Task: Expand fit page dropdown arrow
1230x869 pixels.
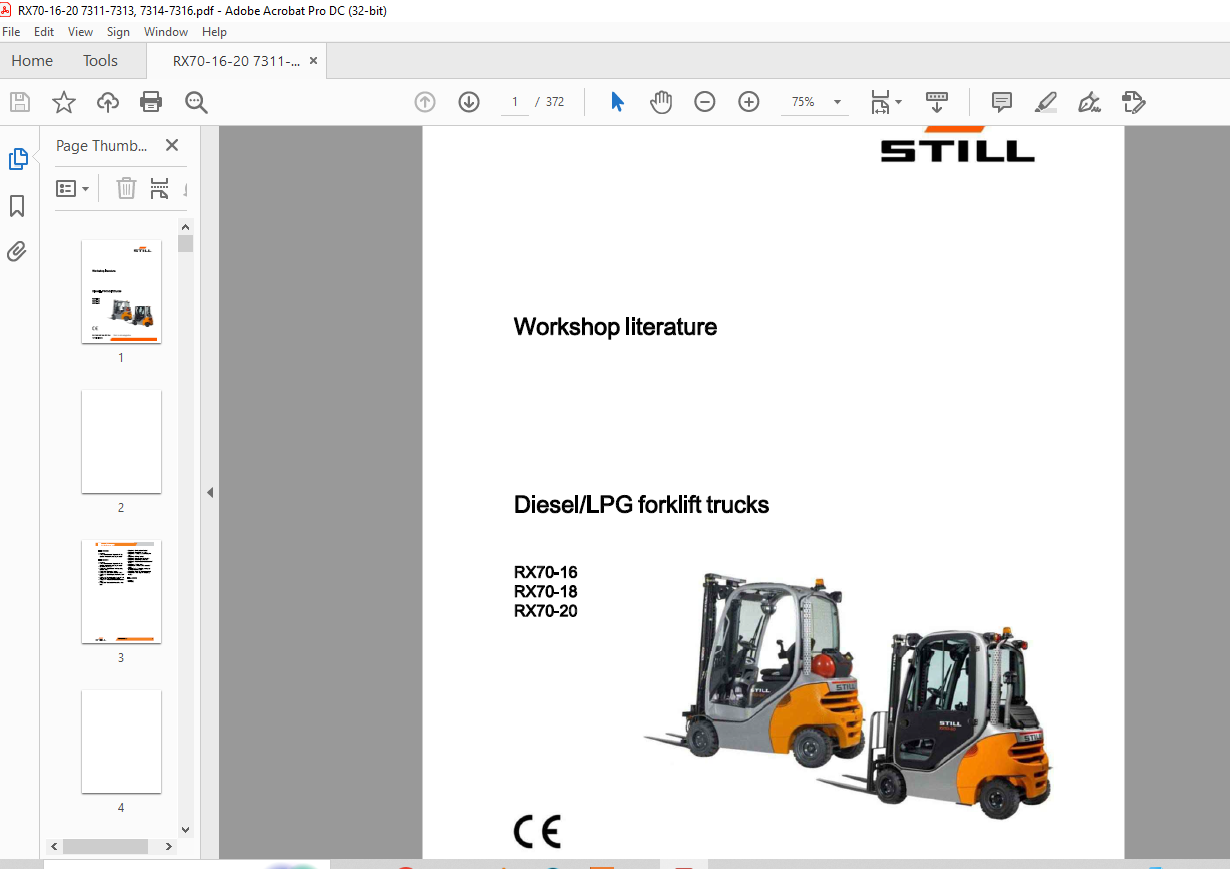Action: coord(898,102)
